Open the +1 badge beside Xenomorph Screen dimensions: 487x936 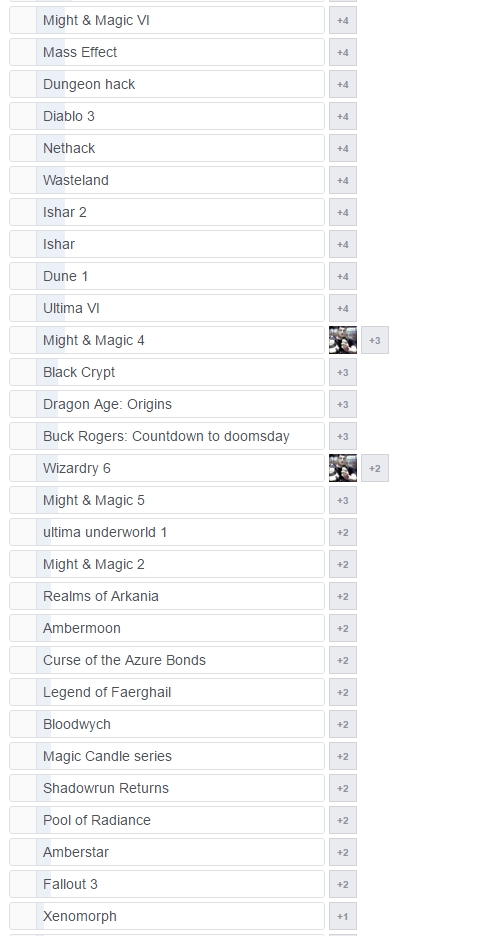click(343, 916)
